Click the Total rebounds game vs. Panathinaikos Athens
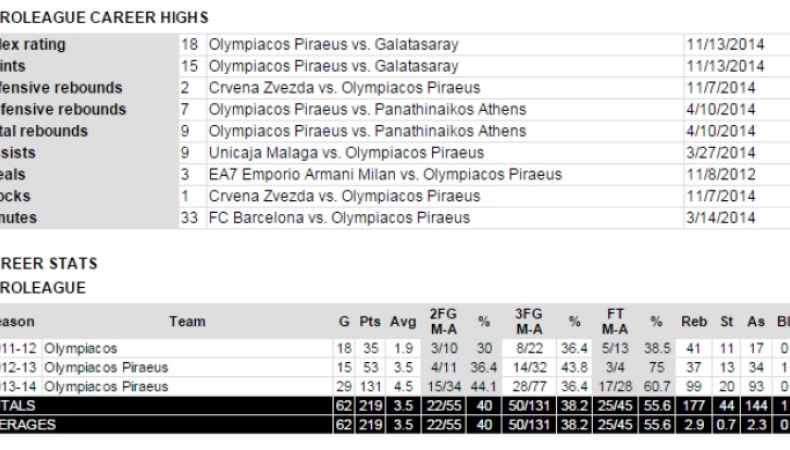The height and width of the screenshot is (450, 790). click(367, 131)
